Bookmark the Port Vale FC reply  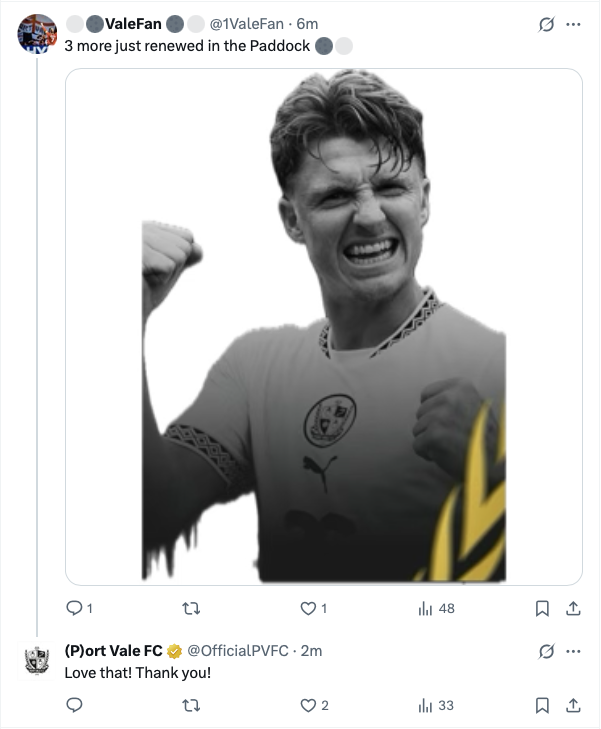point(542,705)
